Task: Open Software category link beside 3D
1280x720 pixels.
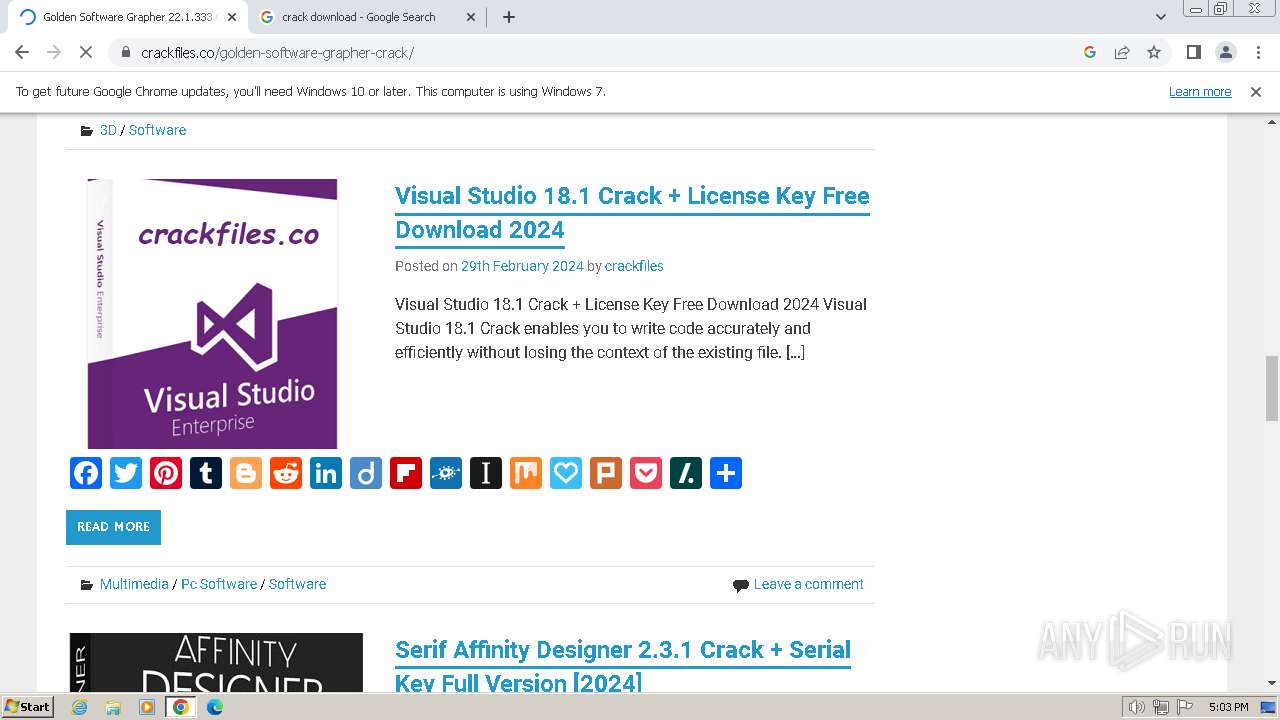Action: [x=157, y=130]
